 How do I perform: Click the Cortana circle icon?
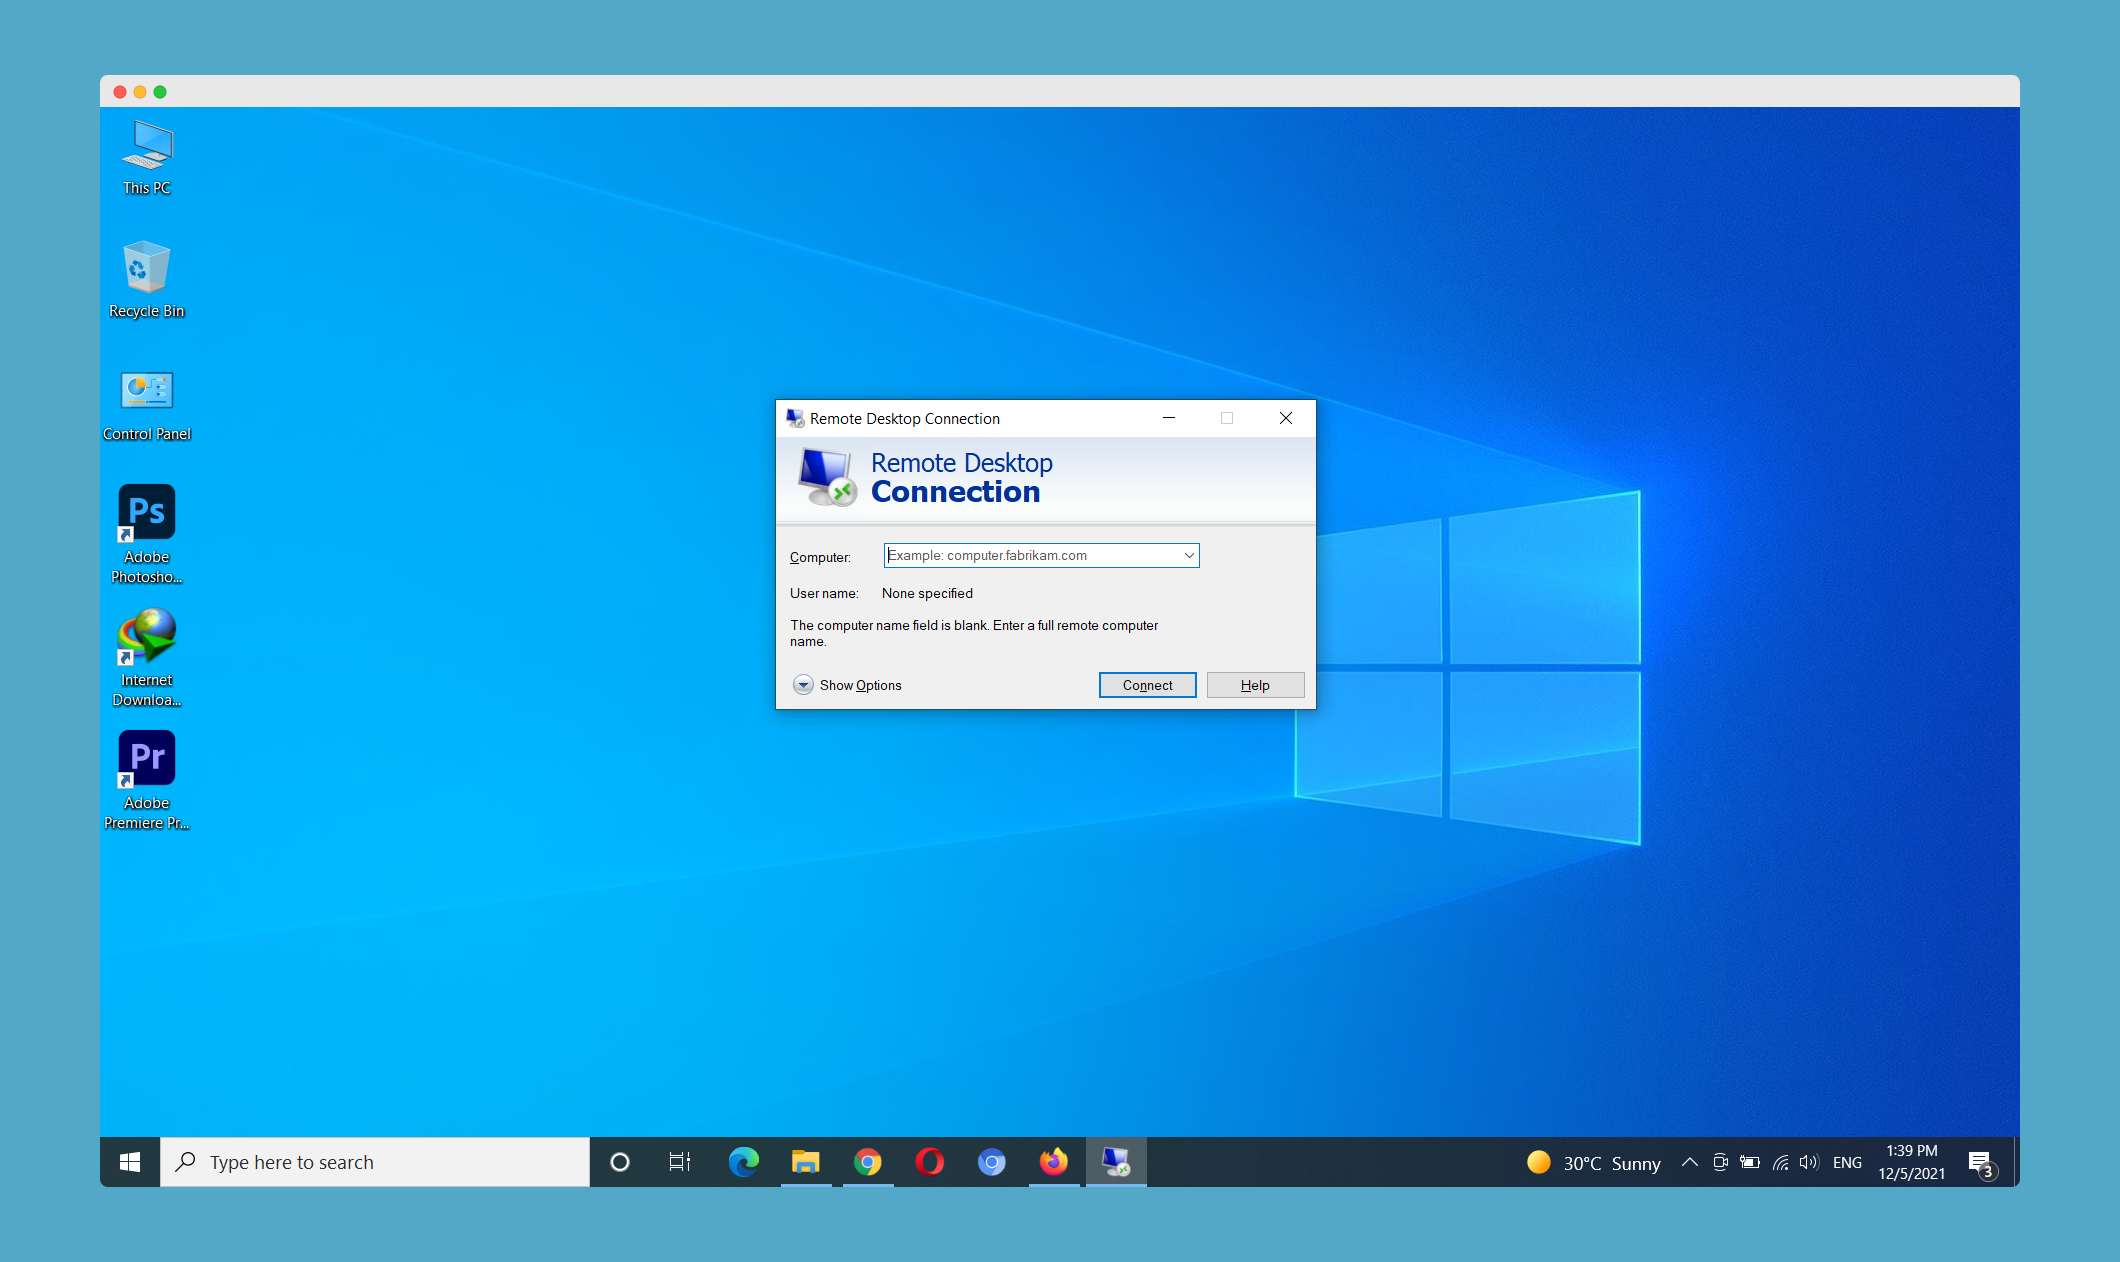pyautogui.click(x=620, y=1162)
